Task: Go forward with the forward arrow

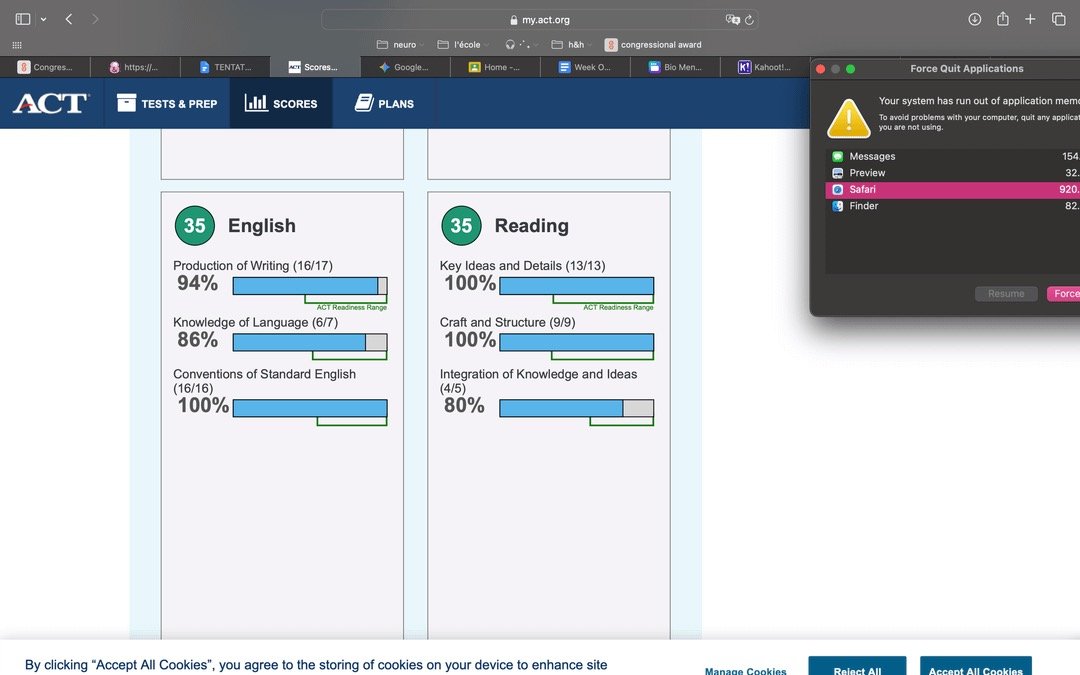Action: pos(95,19)
